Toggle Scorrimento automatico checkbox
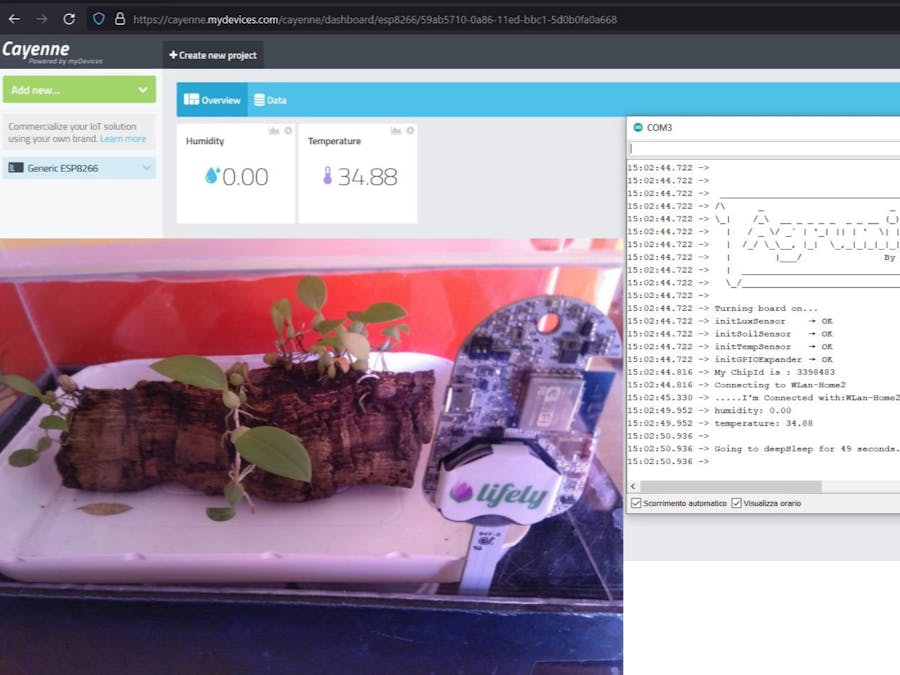Screen dimensions: 900x675 636,503
